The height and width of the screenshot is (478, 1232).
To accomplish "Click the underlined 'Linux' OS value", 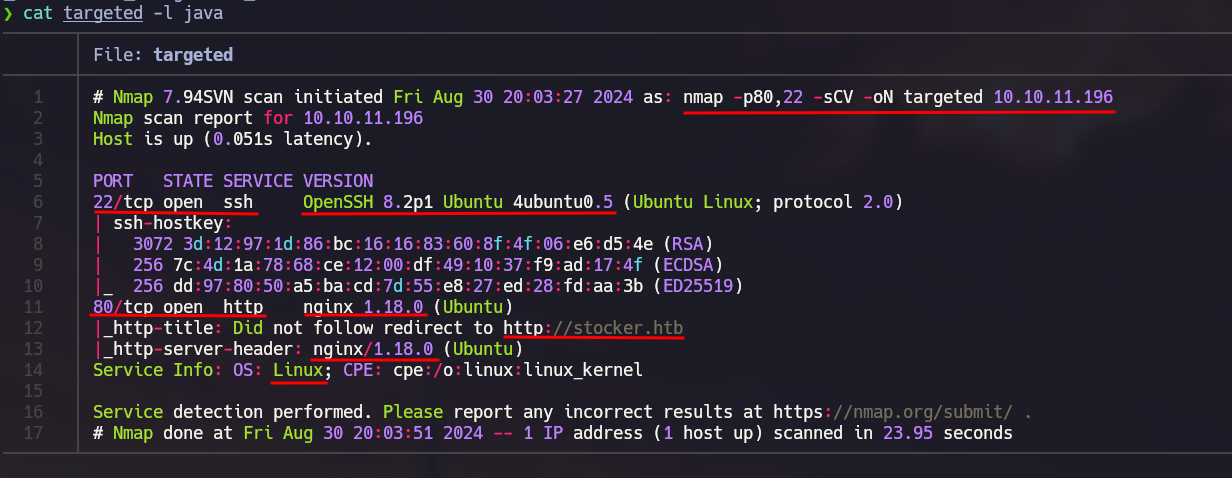I will pyautogui.click(x=297, y=369).
